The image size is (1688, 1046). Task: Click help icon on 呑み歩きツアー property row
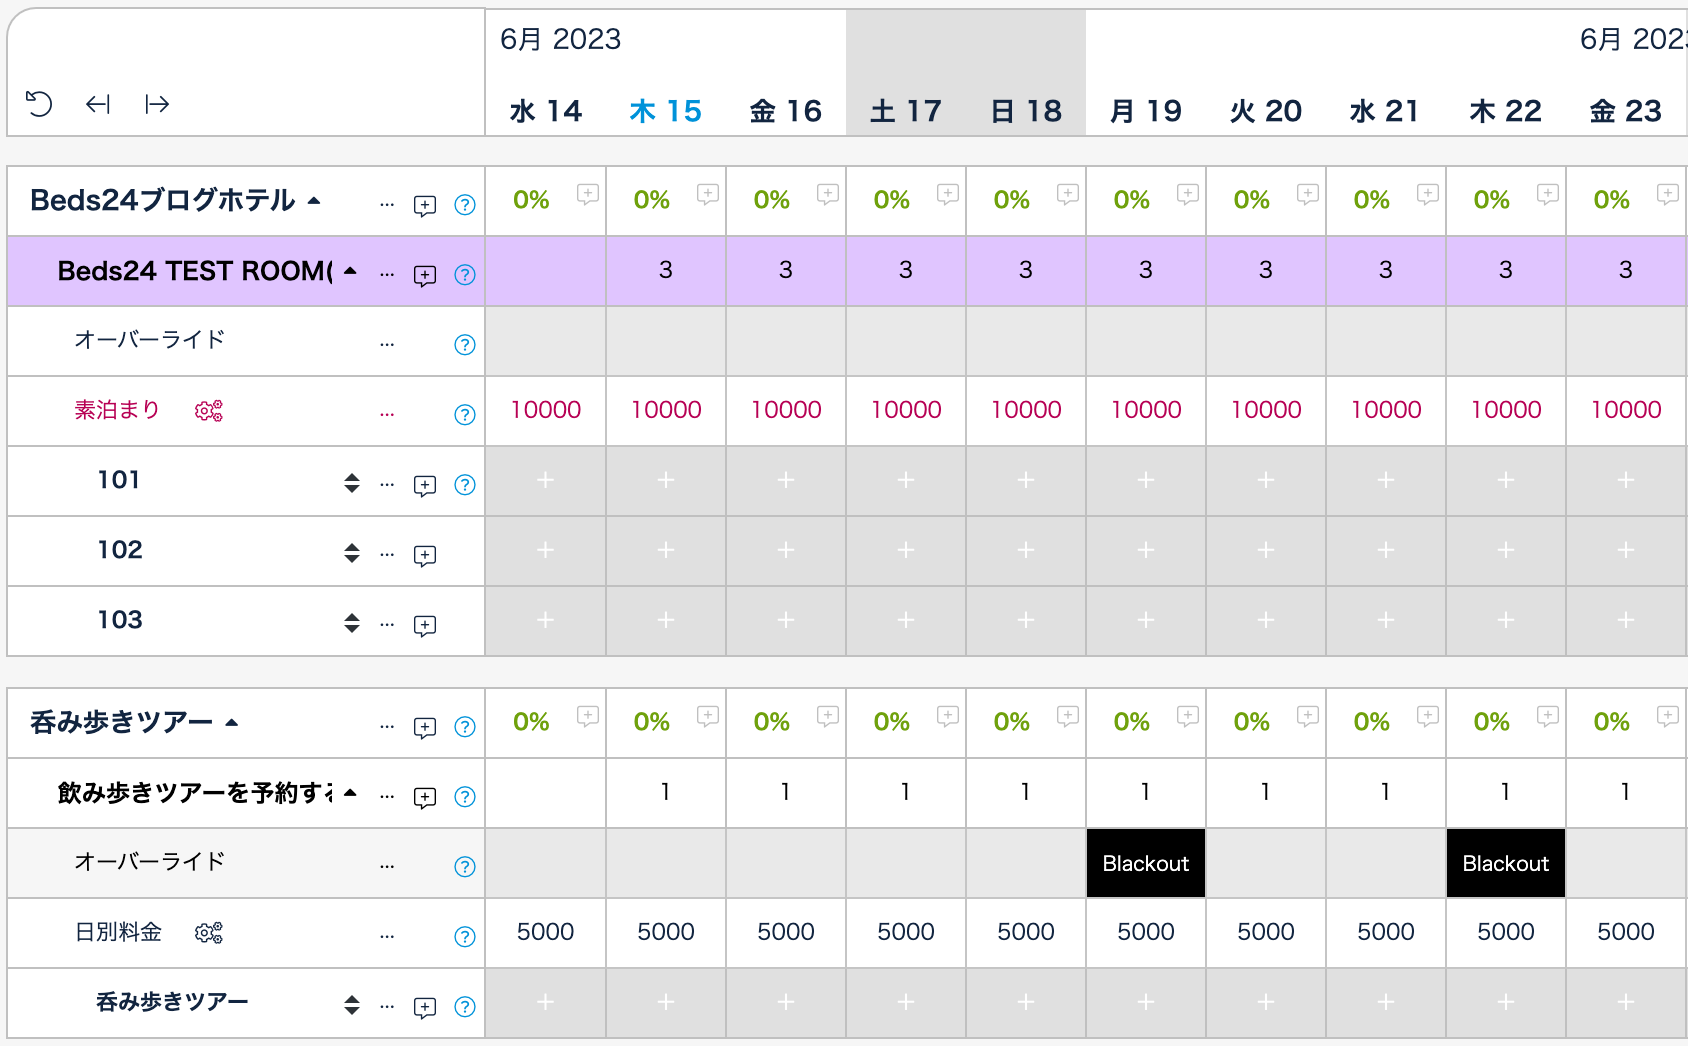click(x=464, y=727)
